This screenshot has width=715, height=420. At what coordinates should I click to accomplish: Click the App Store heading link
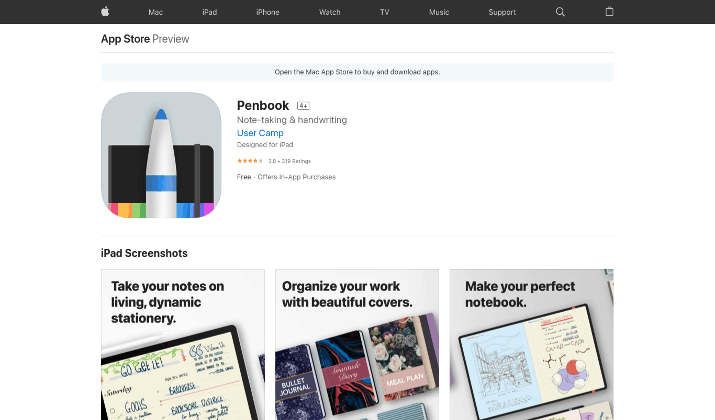tap(125, 39)
